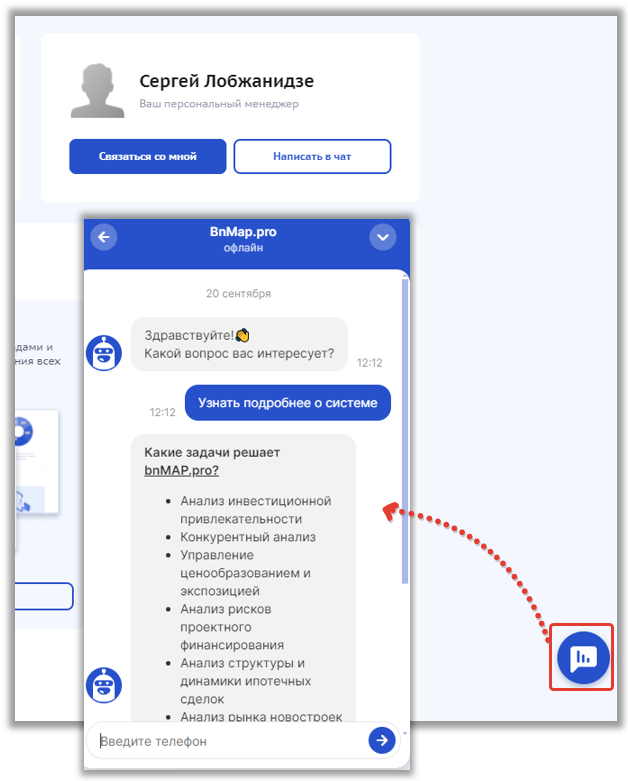Viewport: 628px width, 781px height.
Task: Click 'Анализ структуры и динамики ипотечных сделок'
Action: point(246,681)
